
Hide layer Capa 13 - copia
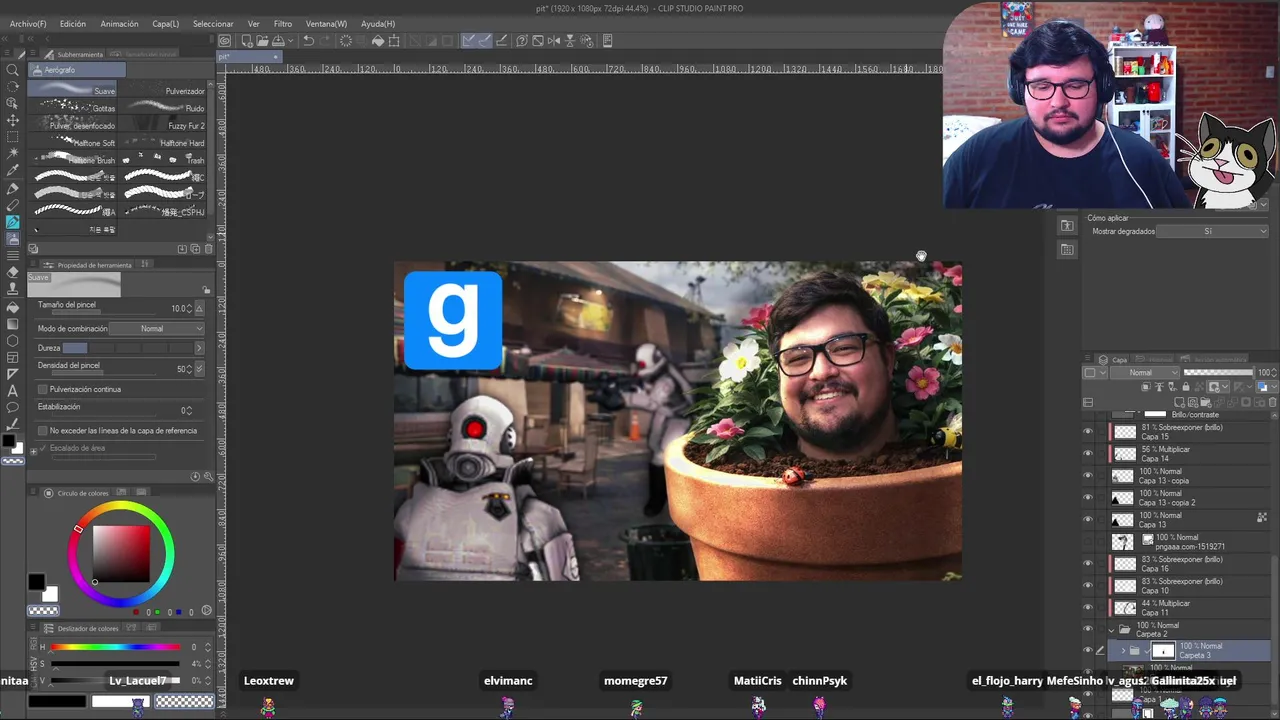click(1088, 476)
